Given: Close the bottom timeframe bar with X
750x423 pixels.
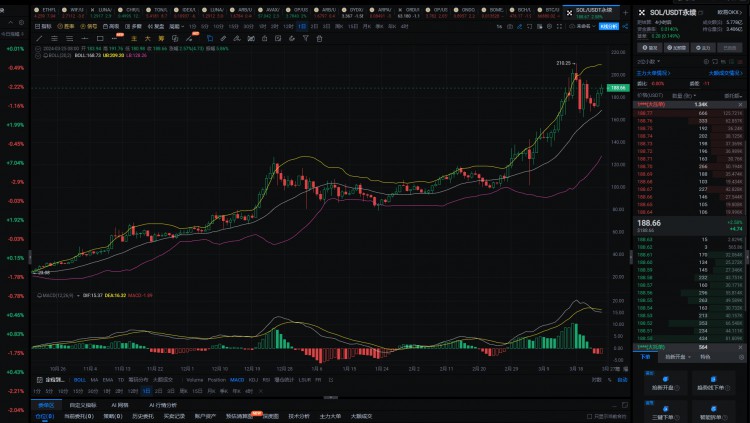Looking at the screenshot, I should pos(261,391).
